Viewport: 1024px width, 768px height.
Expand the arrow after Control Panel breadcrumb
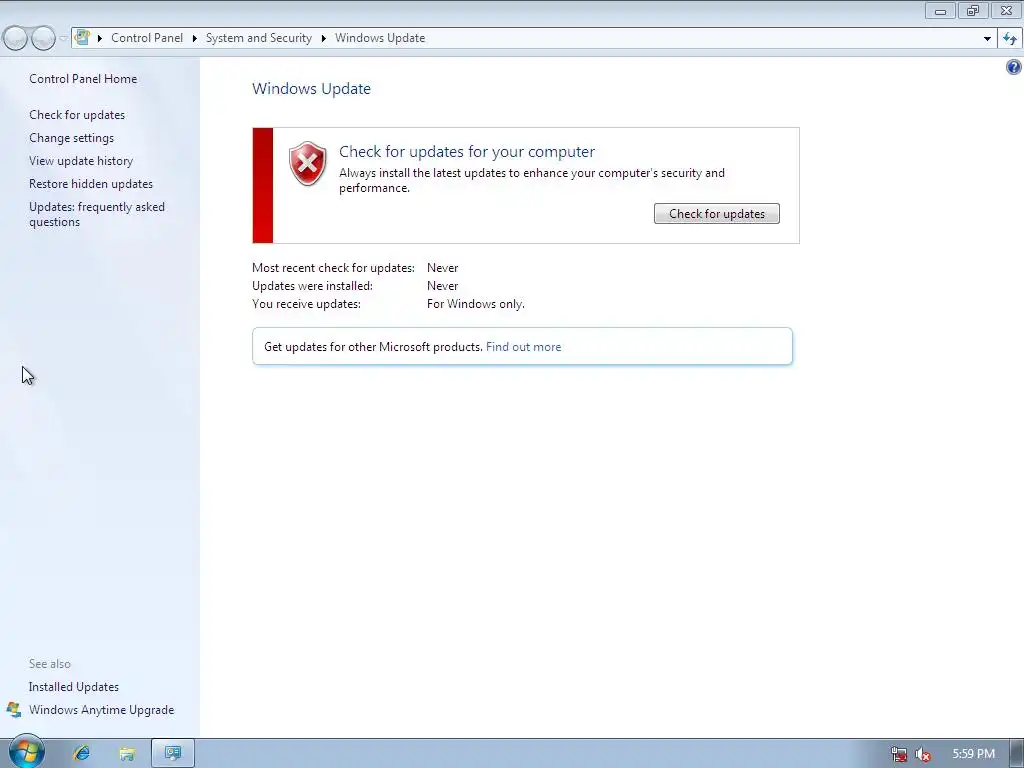click(195, 39)
